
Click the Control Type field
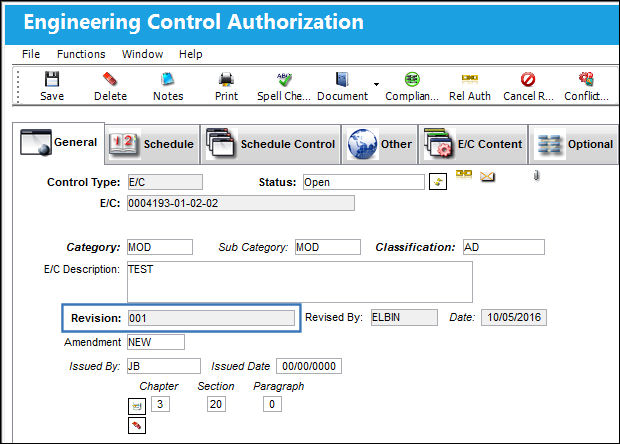pos(165,182)
